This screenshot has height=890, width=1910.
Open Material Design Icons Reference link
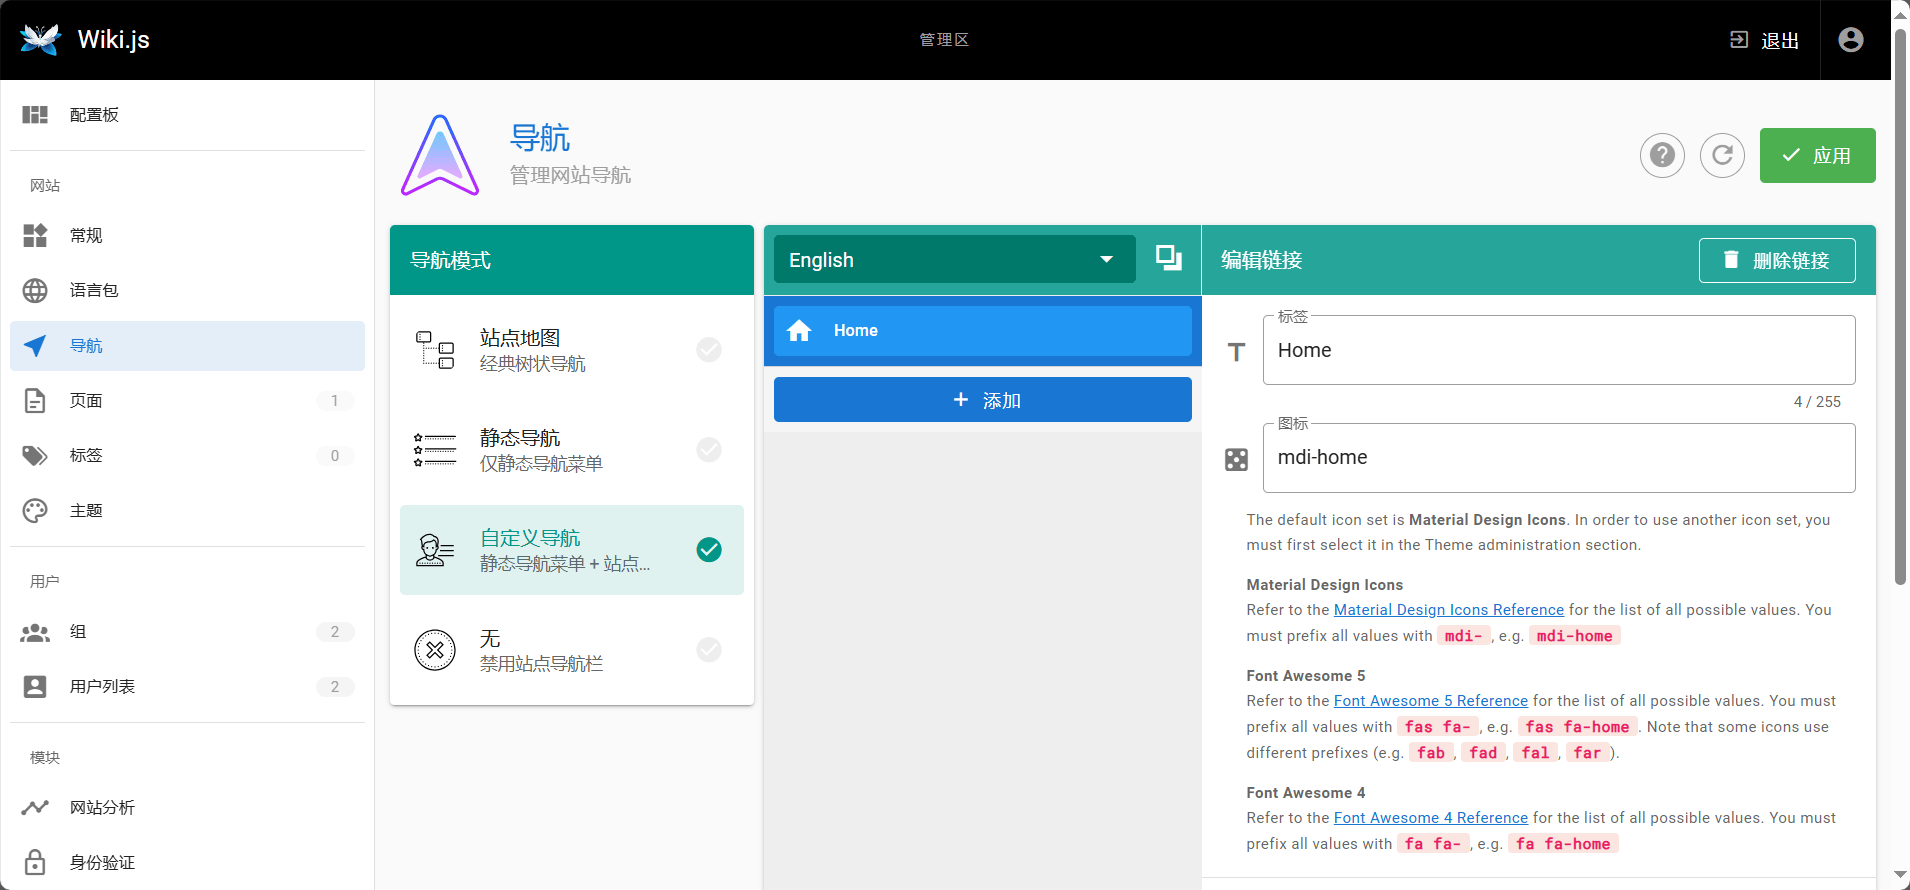click(x=1448, y=610)
